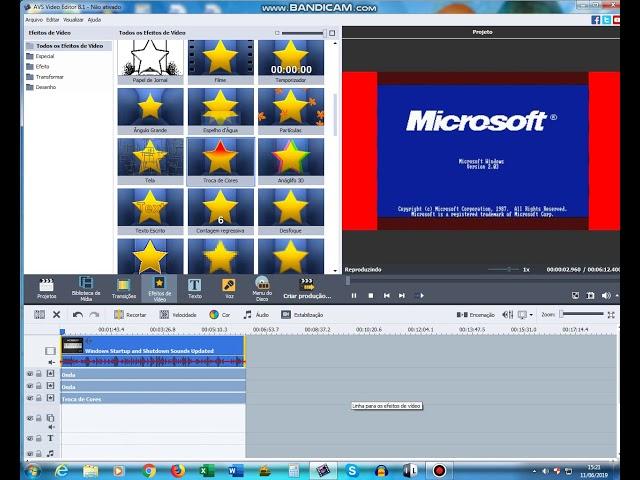Open Biblioteca de Mídia
The width and height of the screenshot is (640, 480).
[x=86, y=289]
